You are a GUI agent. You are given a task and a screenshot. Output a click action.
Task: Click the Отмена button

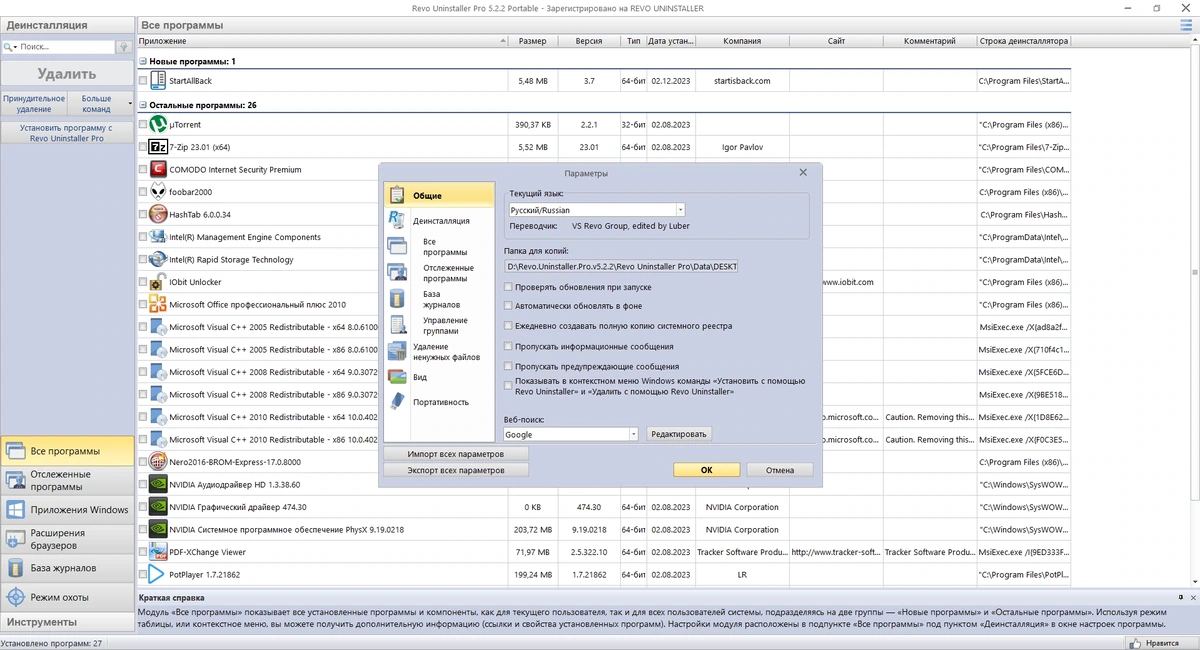(x=780, y=470)
